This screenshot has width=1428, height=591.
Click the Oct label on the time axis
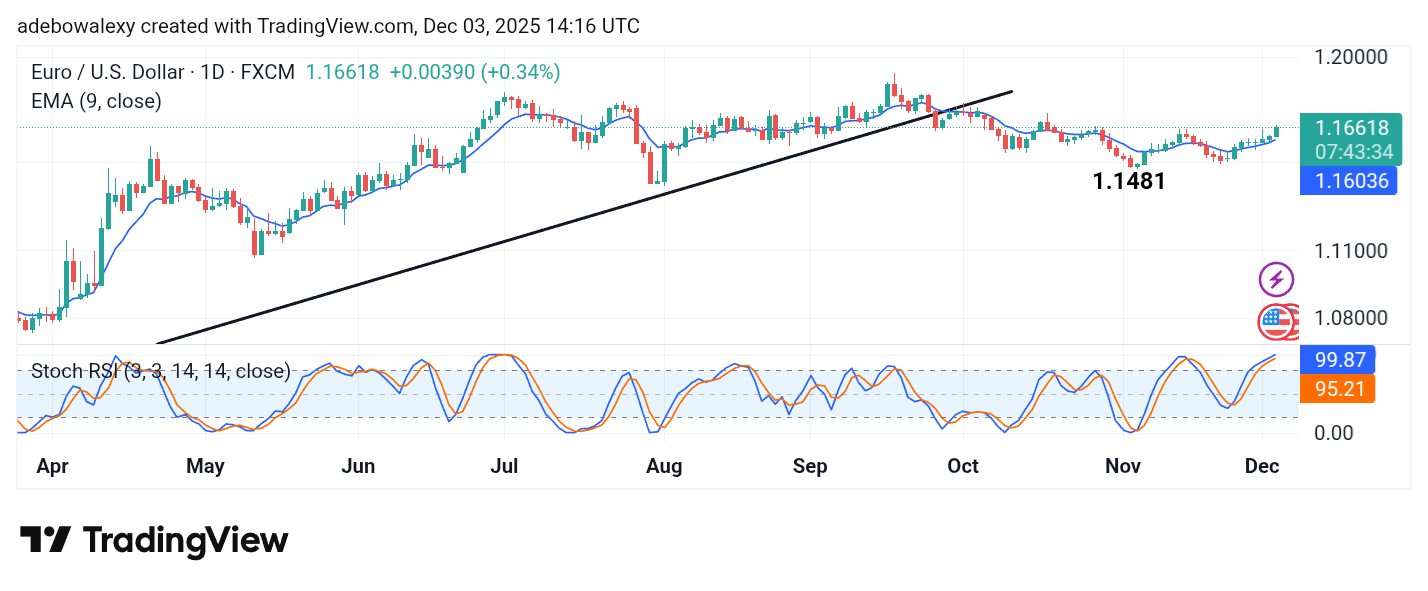(962, 467)
